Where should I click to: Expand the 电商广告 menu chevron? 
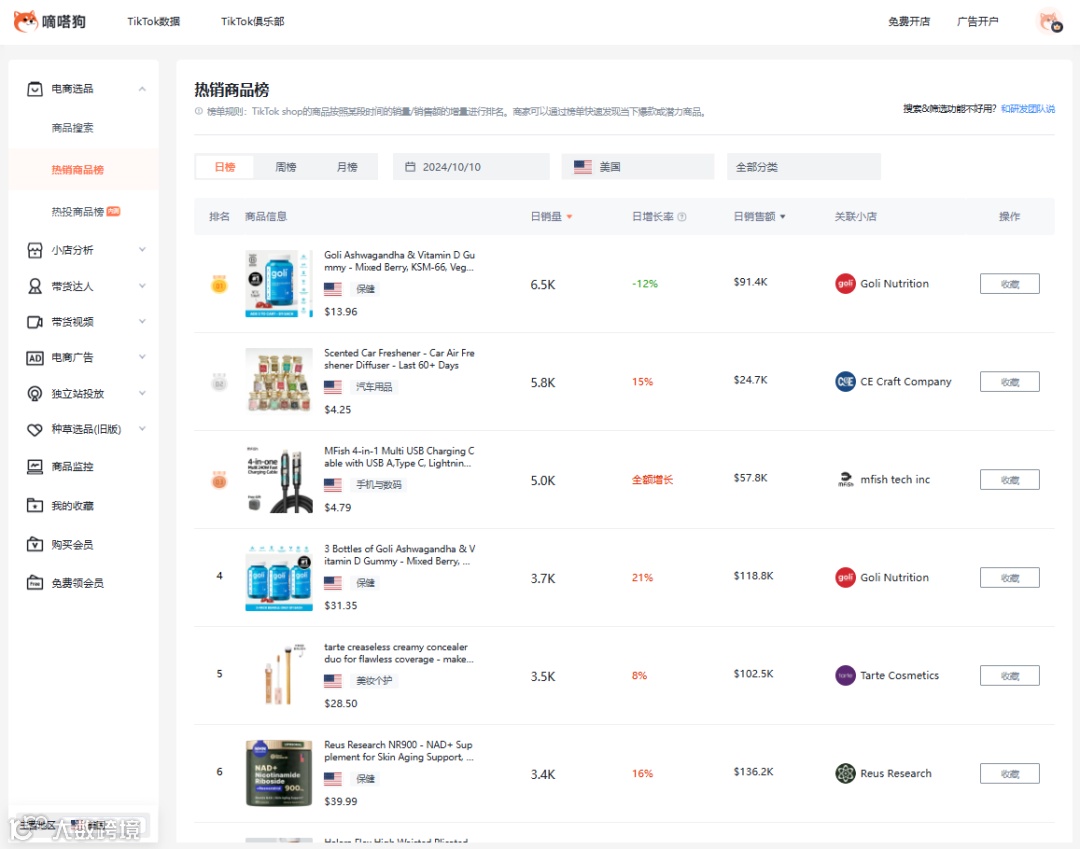142,357
